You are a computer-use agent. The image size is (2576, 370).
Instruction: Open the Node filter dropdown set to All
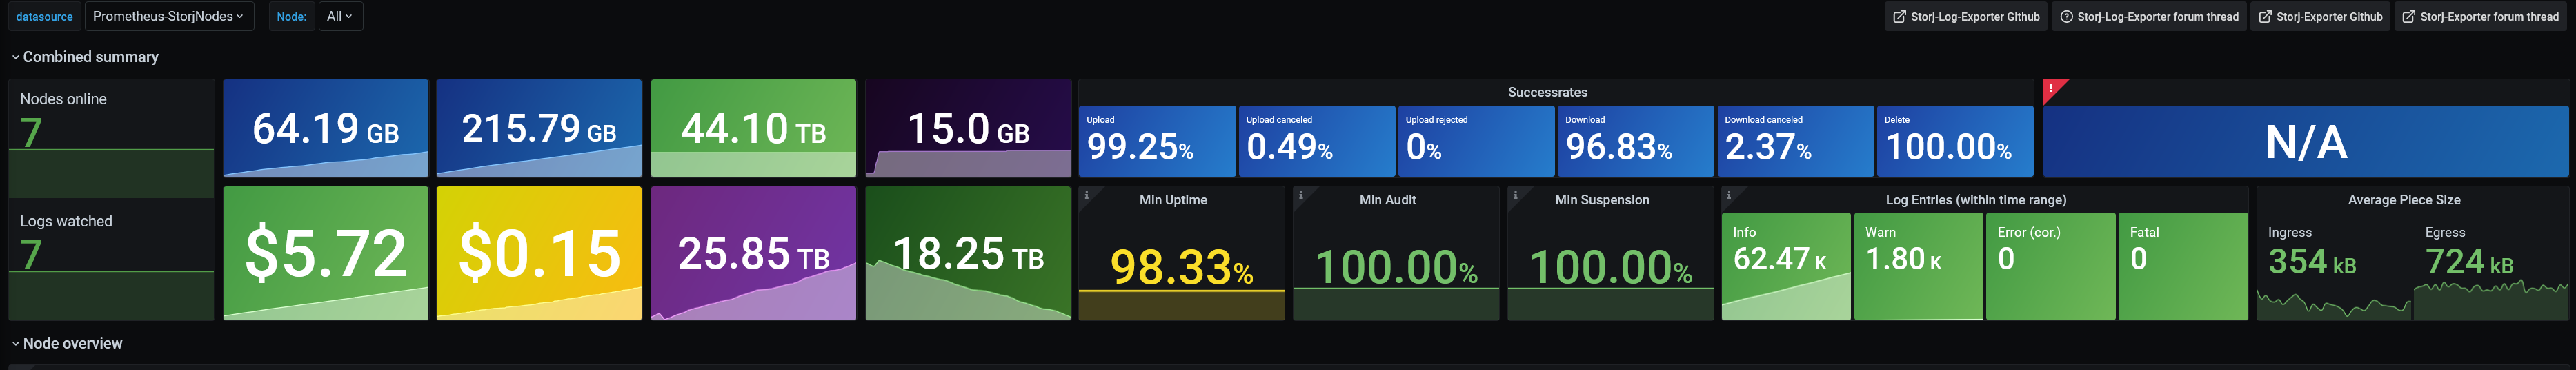tap(340, 17)
